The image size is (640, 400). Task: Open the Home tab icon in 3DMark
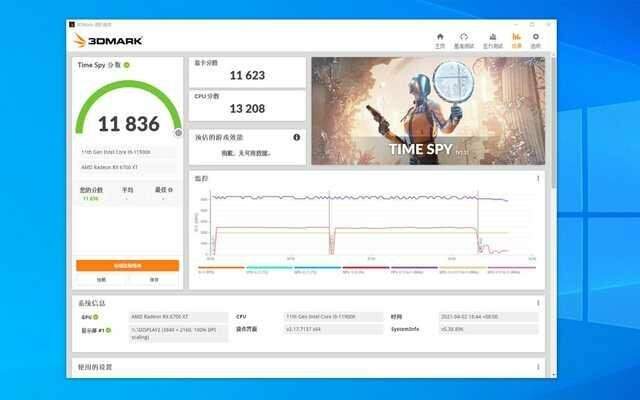(440, 40)
